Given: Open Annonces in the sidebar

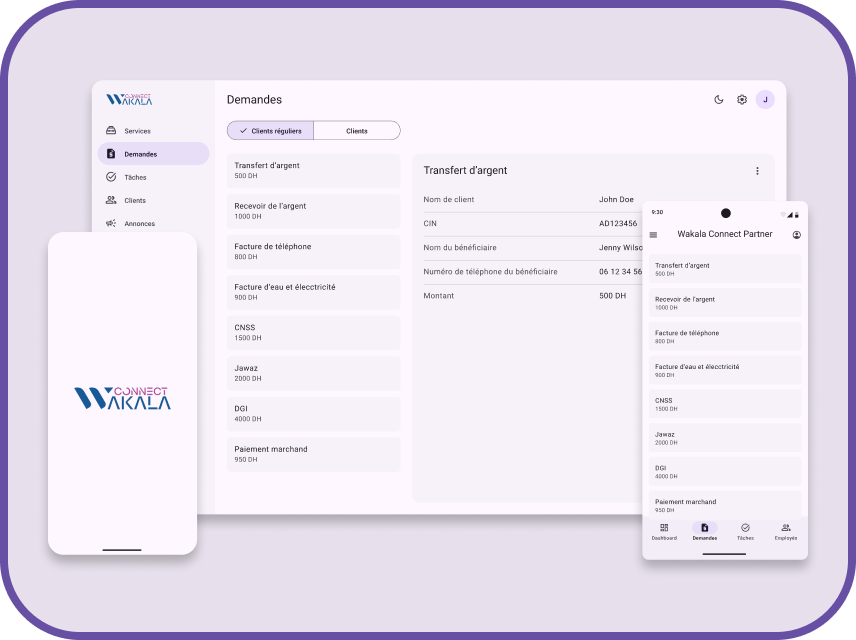Looking at the screenshot, I should pyautogui.click(x=139, y=223).
